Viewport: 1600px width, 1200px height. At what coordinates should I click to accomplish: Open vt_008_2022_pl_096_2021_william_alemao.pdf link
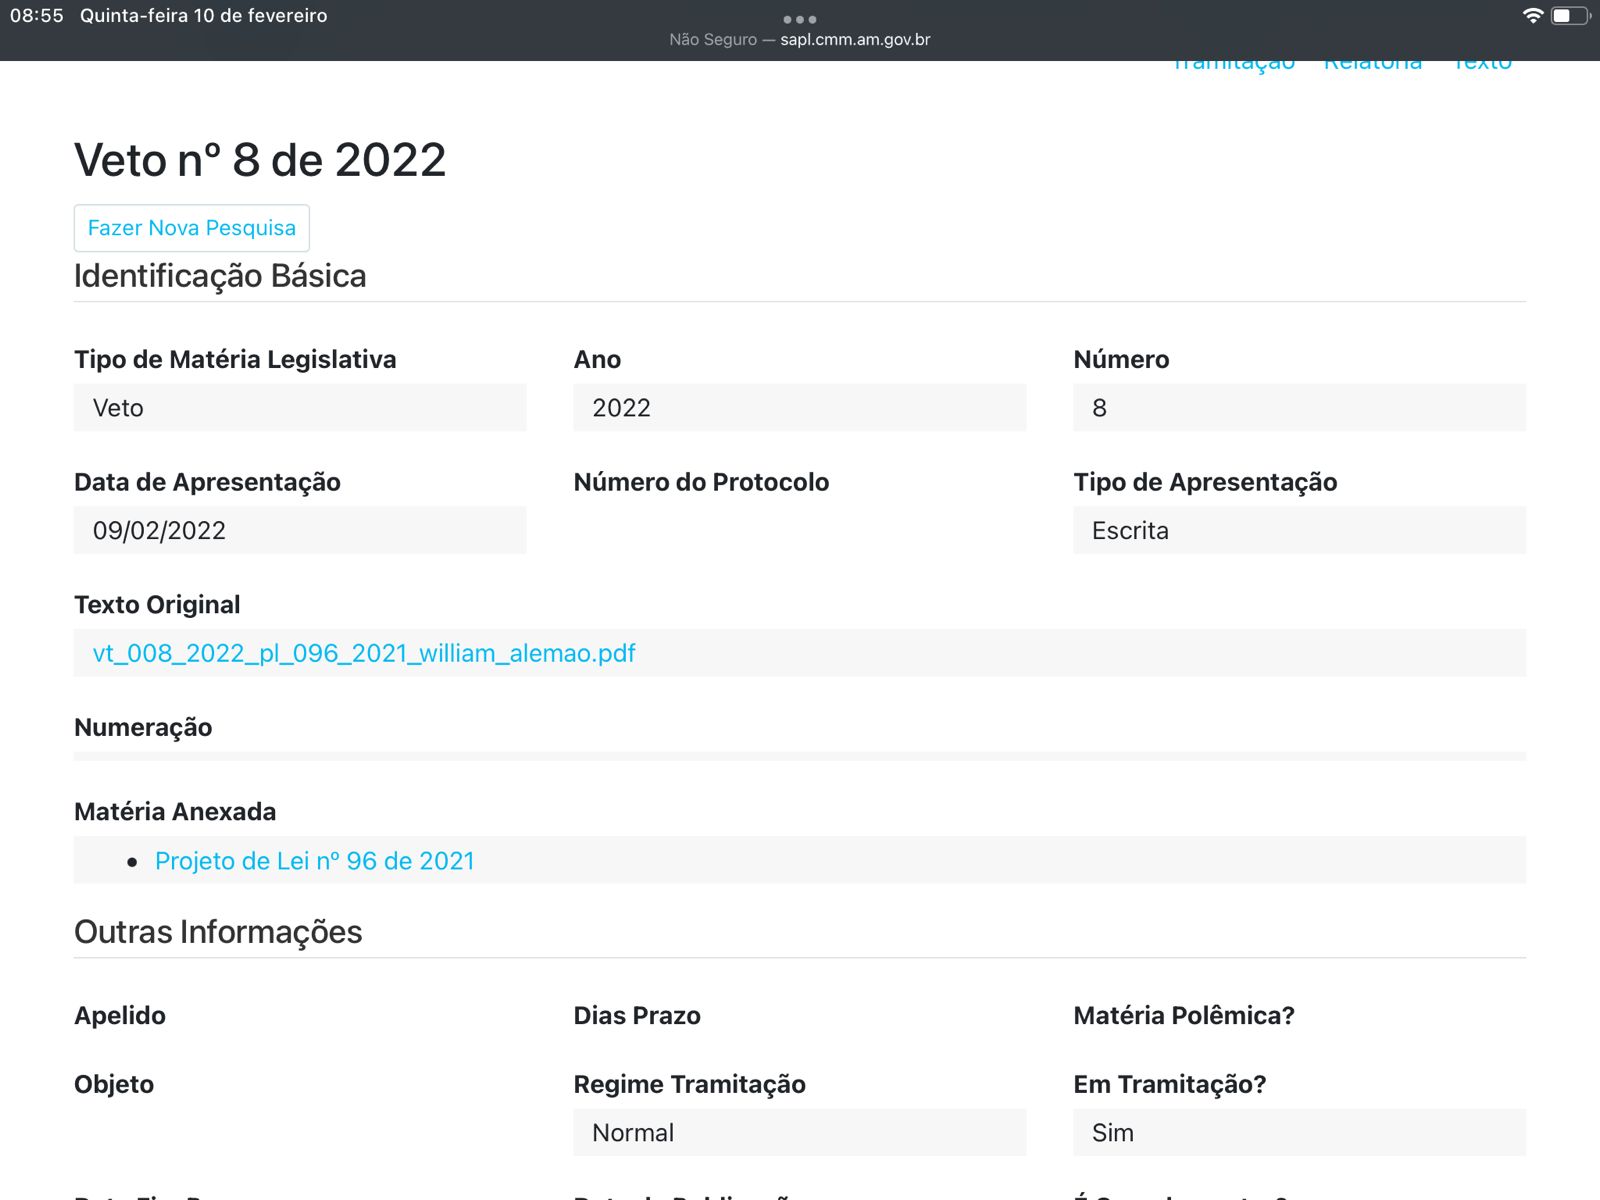pos(364,653)
